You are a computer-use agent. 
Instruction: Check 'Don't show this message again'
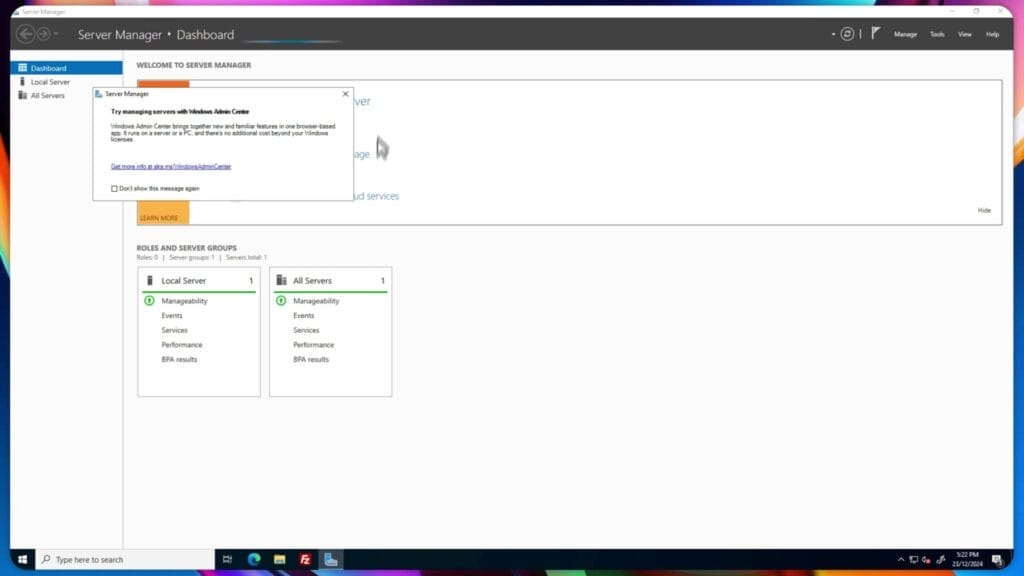pyautogui.click(x=112, y=188)
